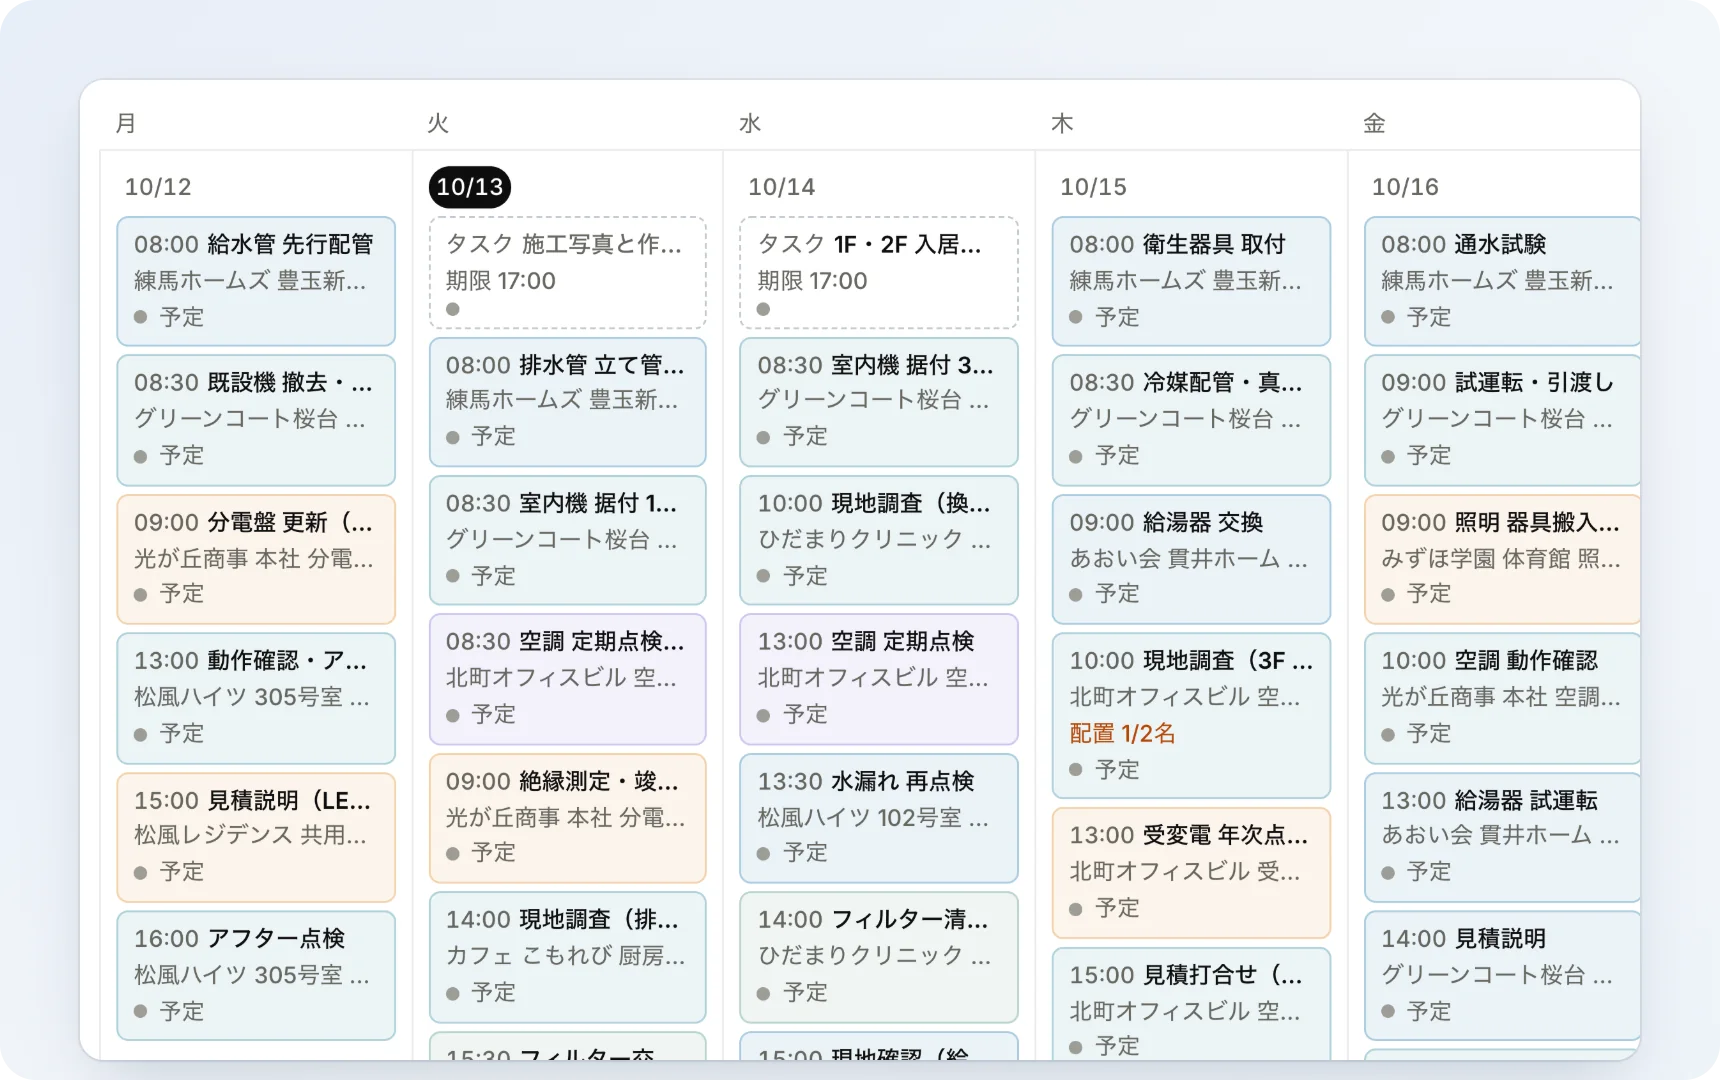Click the 木 weekday column header
The width and height of the screenshot is (1720, 1080).
click(1062, 123)
